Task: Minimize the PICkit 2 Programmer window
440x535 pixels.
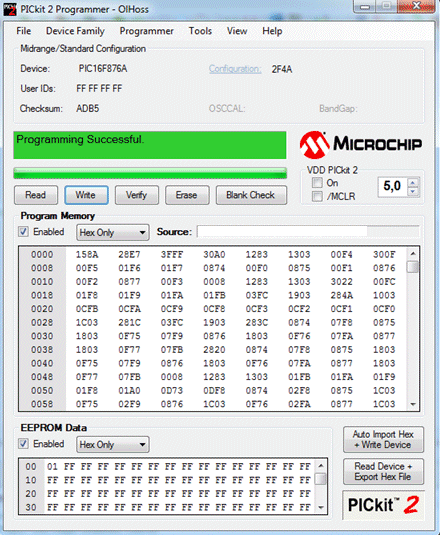Action: 365,6
